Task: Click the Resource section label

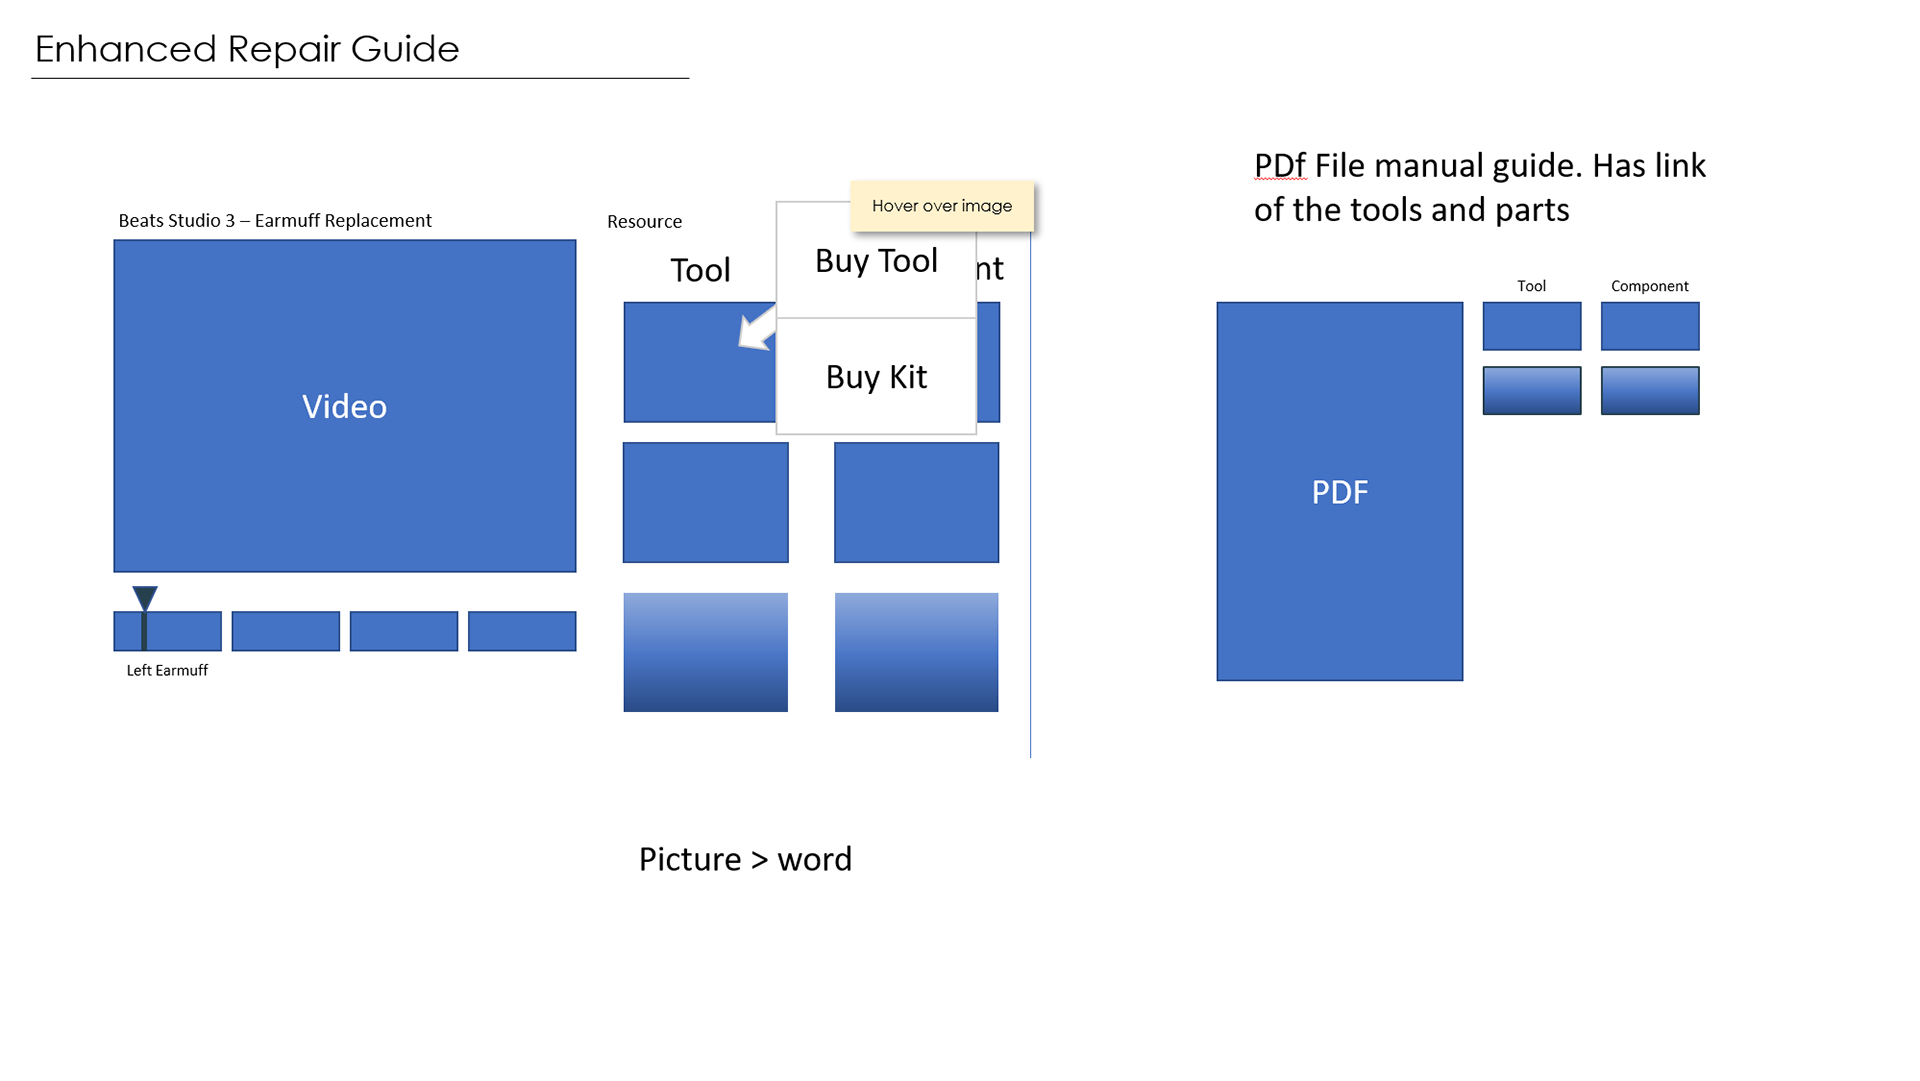Action: point(644,221)
